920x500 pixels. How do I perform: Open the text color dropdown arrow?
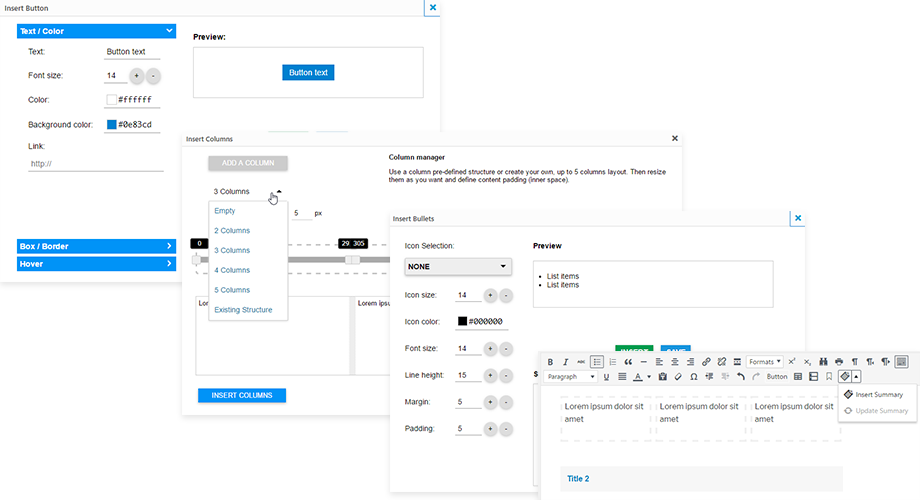pos(649,377)
